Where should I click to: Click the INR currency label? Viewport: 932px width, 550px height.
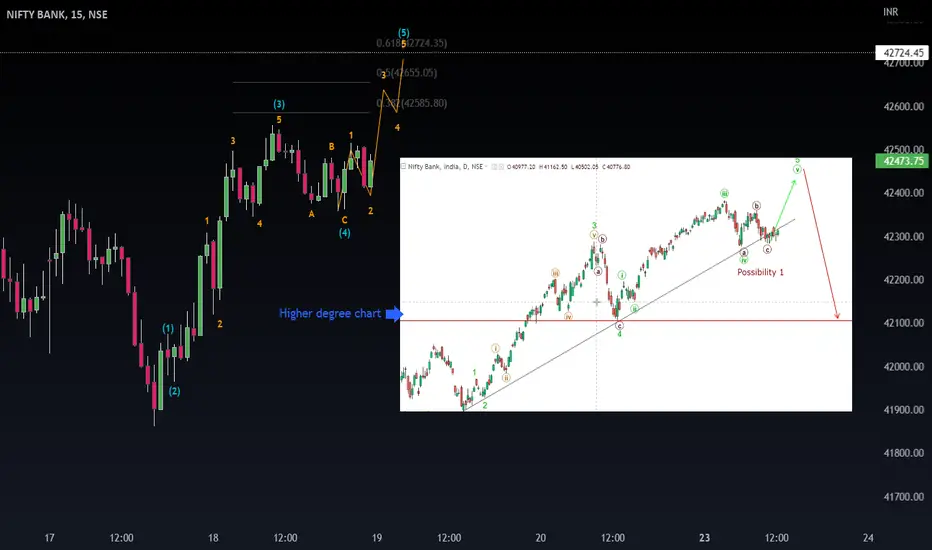(890, 12)
